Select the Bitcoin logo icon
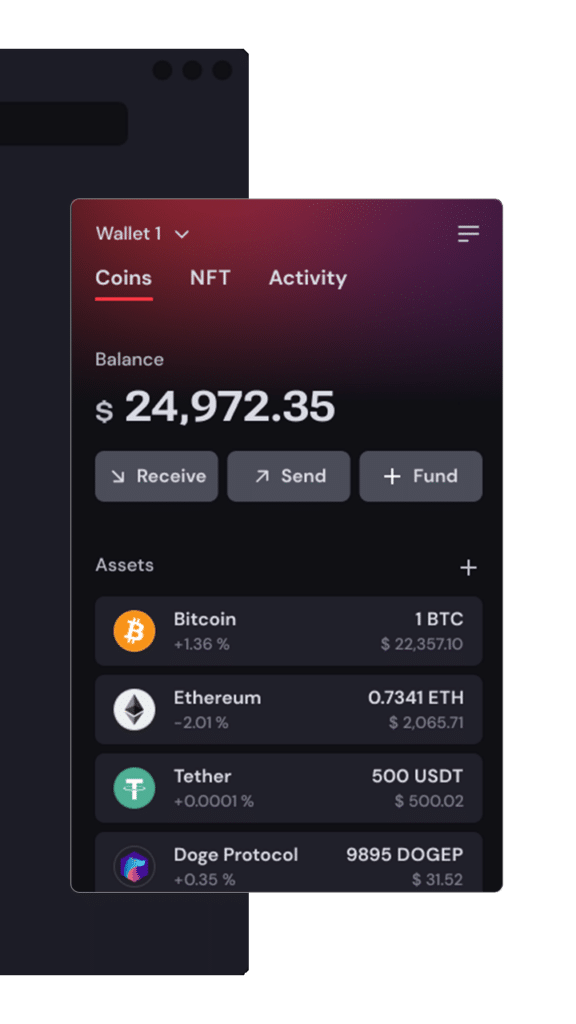The image size is (576, 1024). point(135,631)
